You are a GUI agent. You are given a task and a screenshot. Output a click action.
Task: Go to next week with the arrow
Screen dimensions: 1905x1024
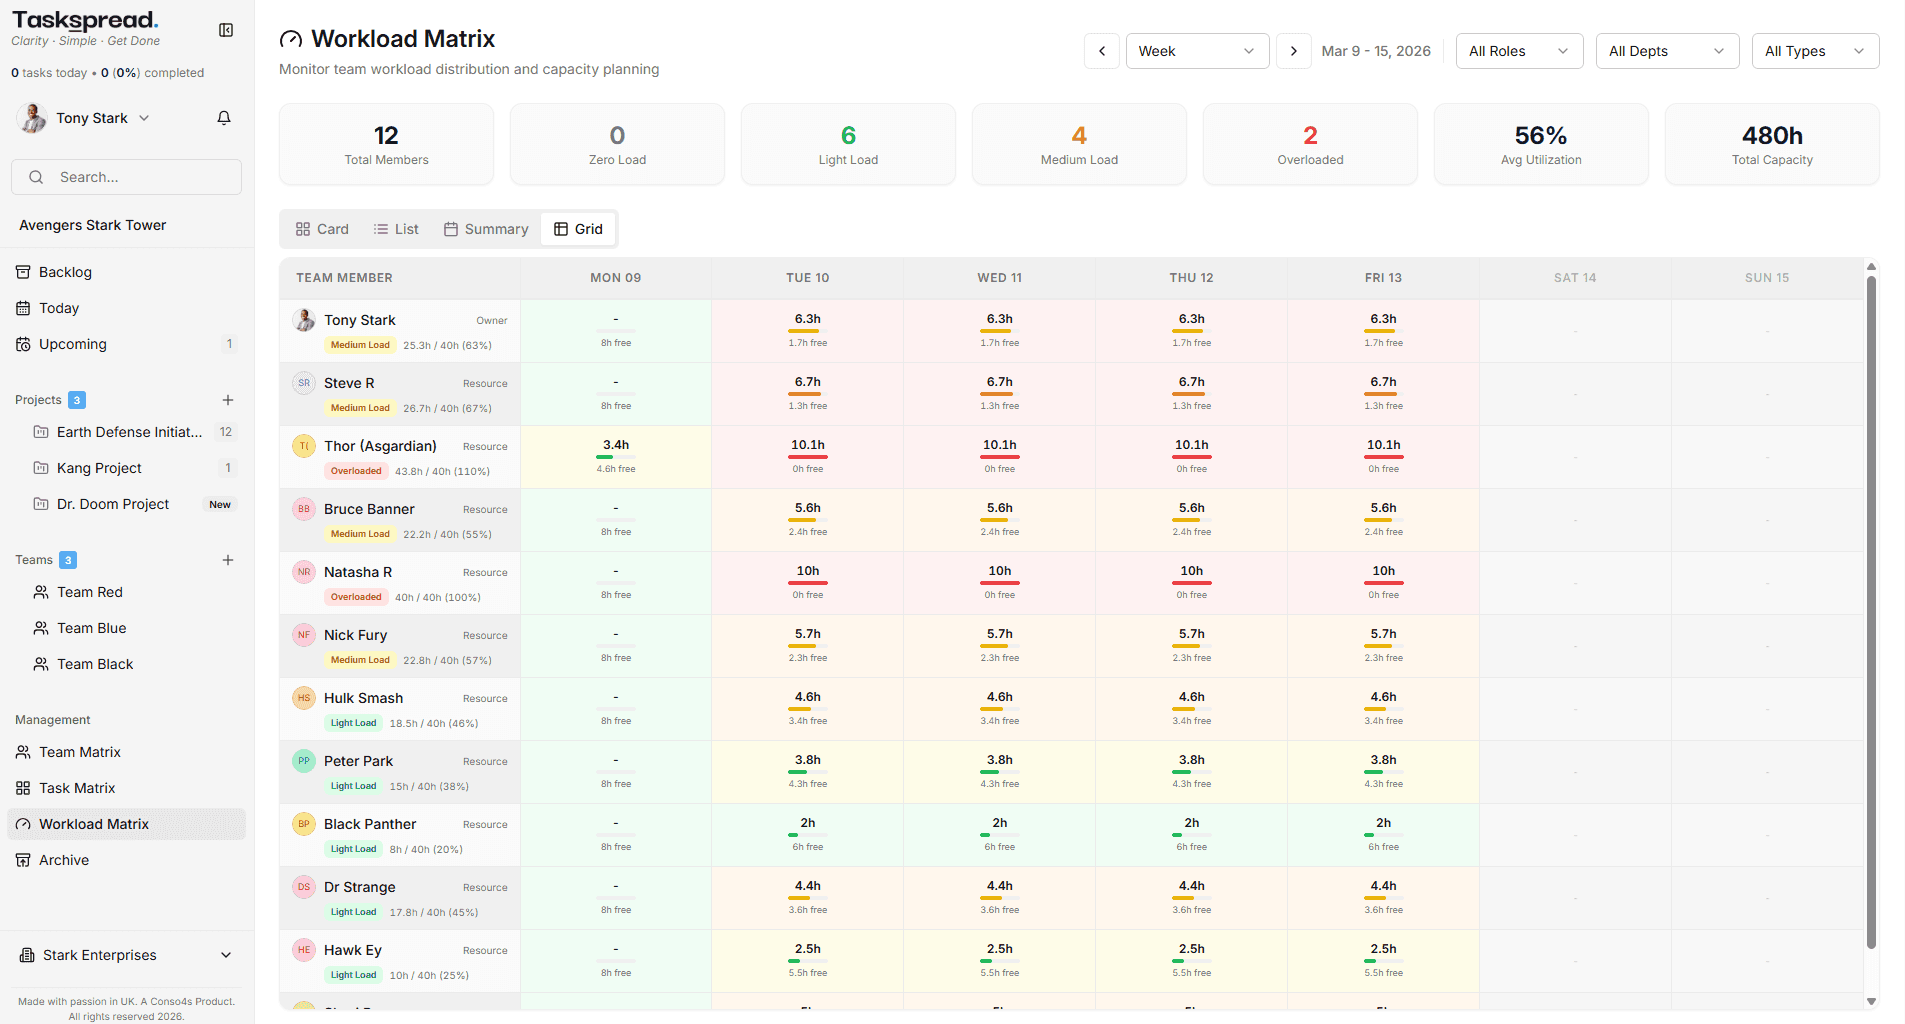(1293, 50)
